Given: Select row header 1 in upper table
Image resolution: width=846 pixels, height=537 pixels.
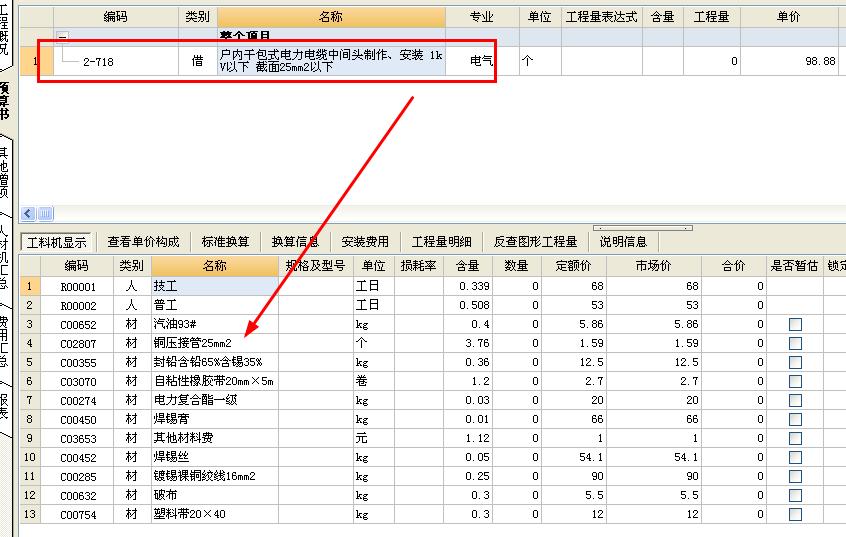Looking at the screenshot, I should pos(36,61).
